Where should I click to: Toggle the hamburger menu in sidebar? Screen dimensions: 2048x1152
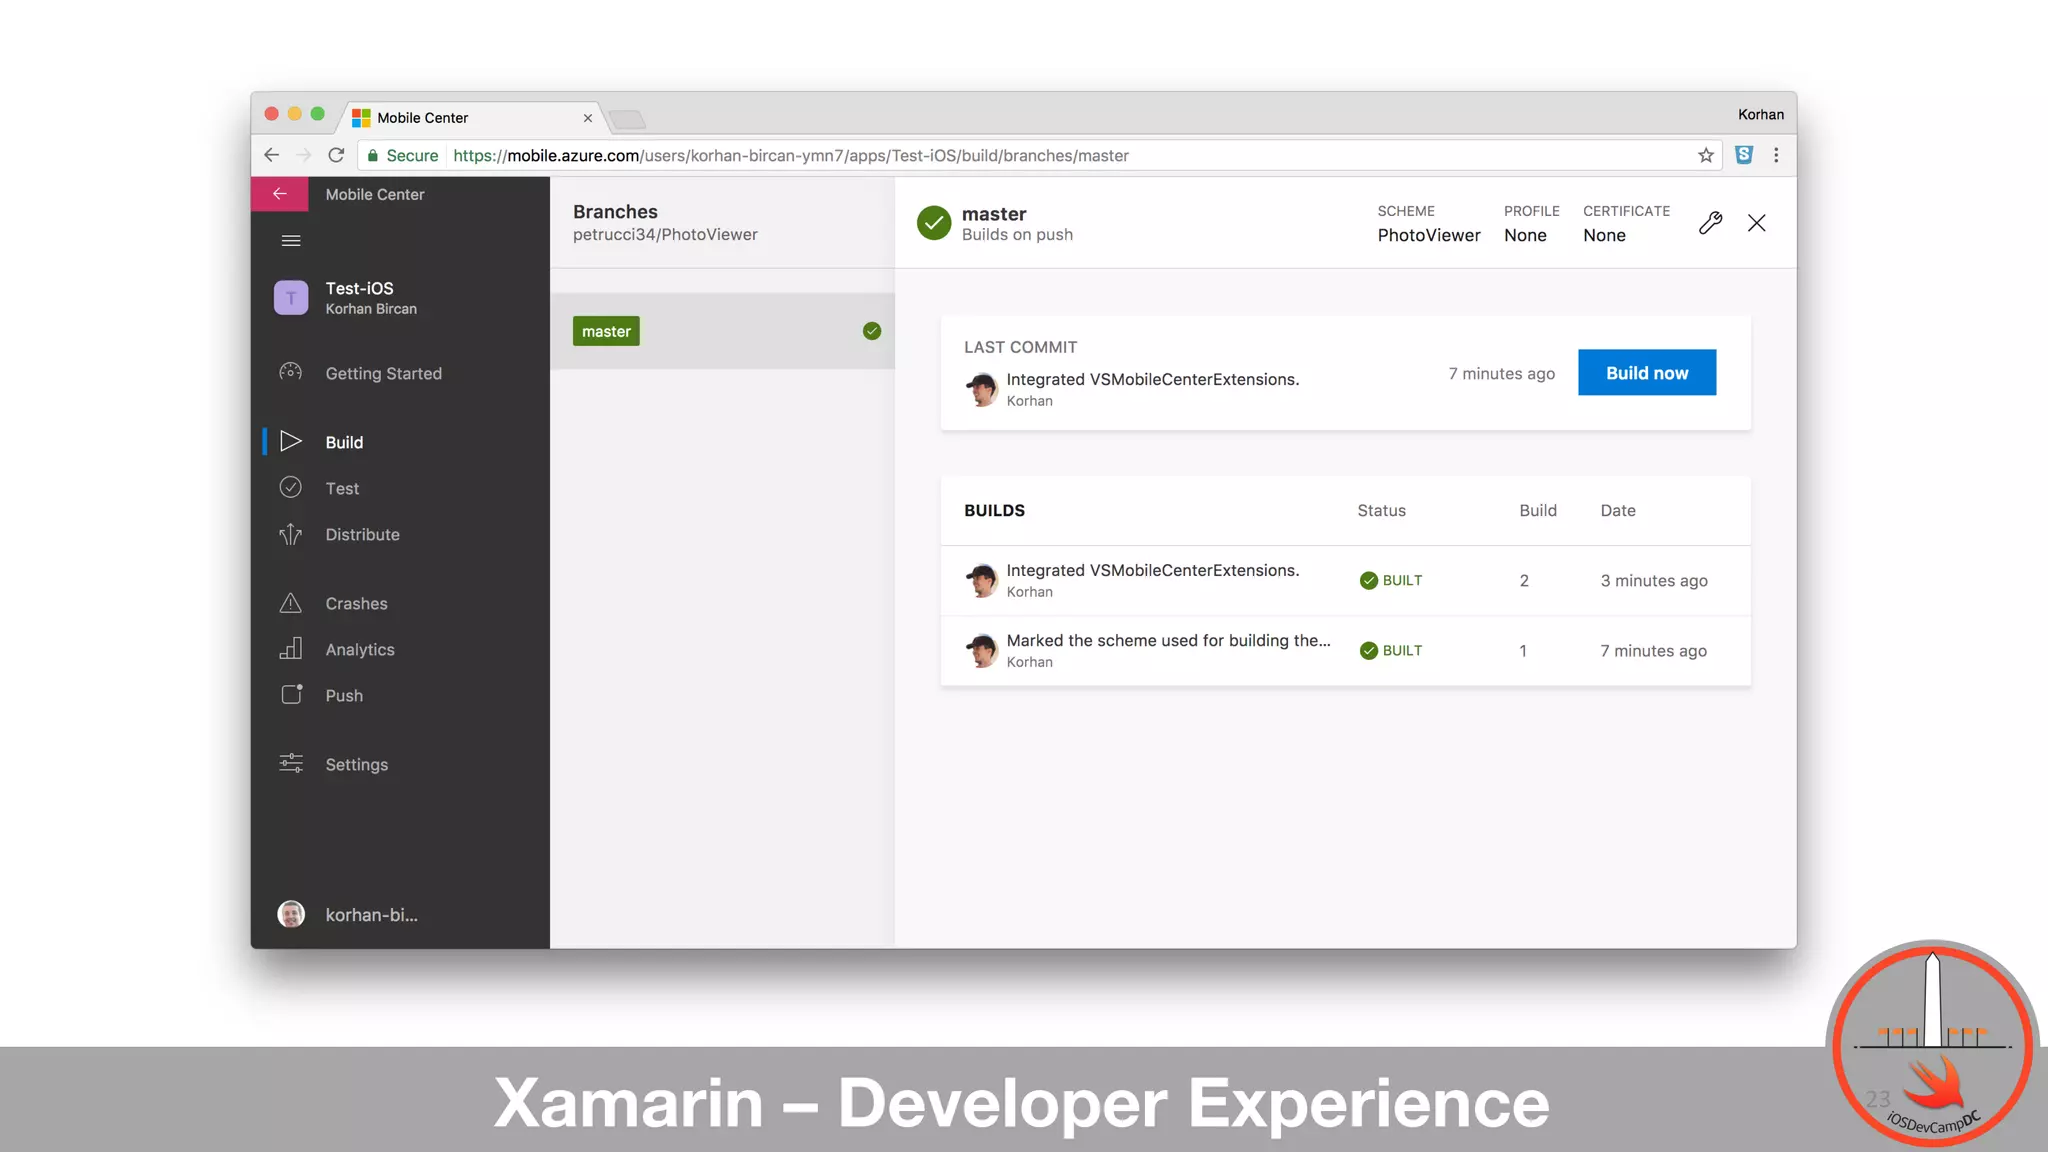[x=291, y=241]
